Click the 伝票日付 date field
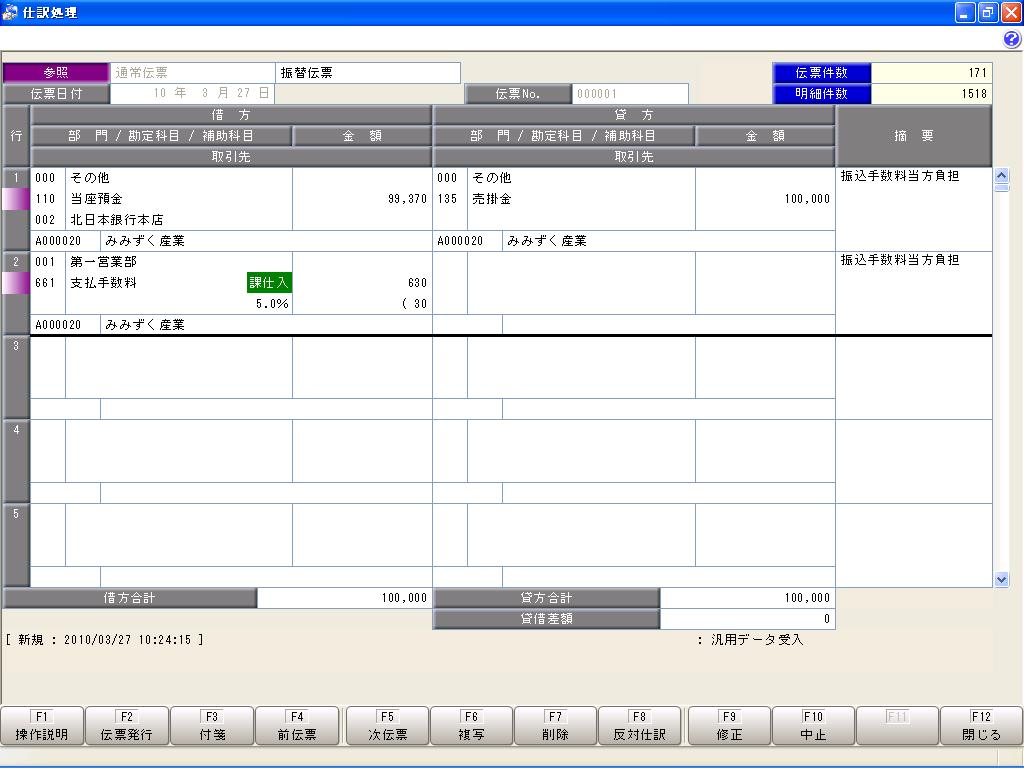The height and width of the screenshot is (768, 1024). point(193,93)
